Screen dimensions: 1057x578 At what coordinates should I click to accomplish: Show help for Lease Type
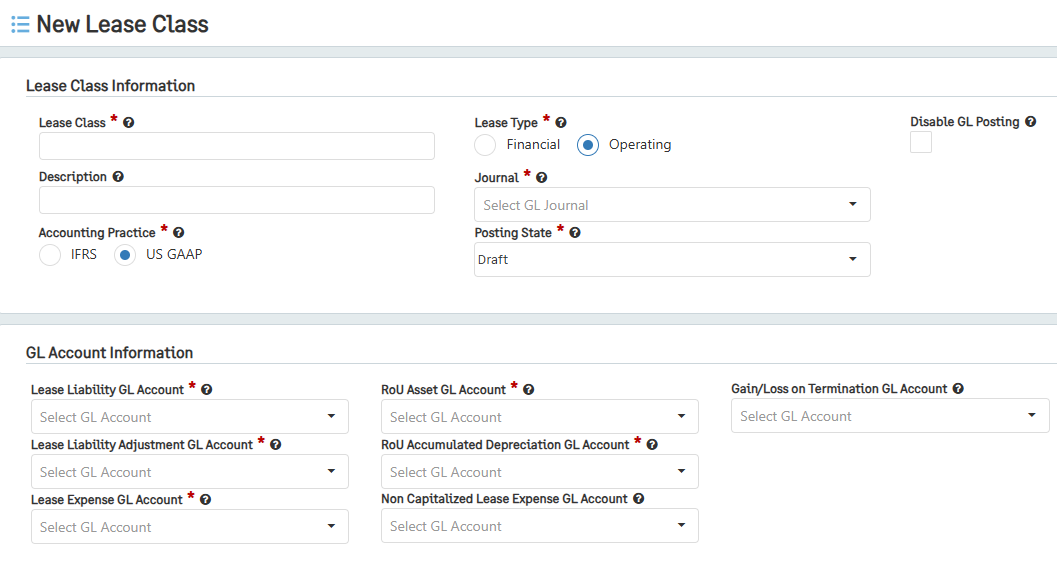(561, 123)
